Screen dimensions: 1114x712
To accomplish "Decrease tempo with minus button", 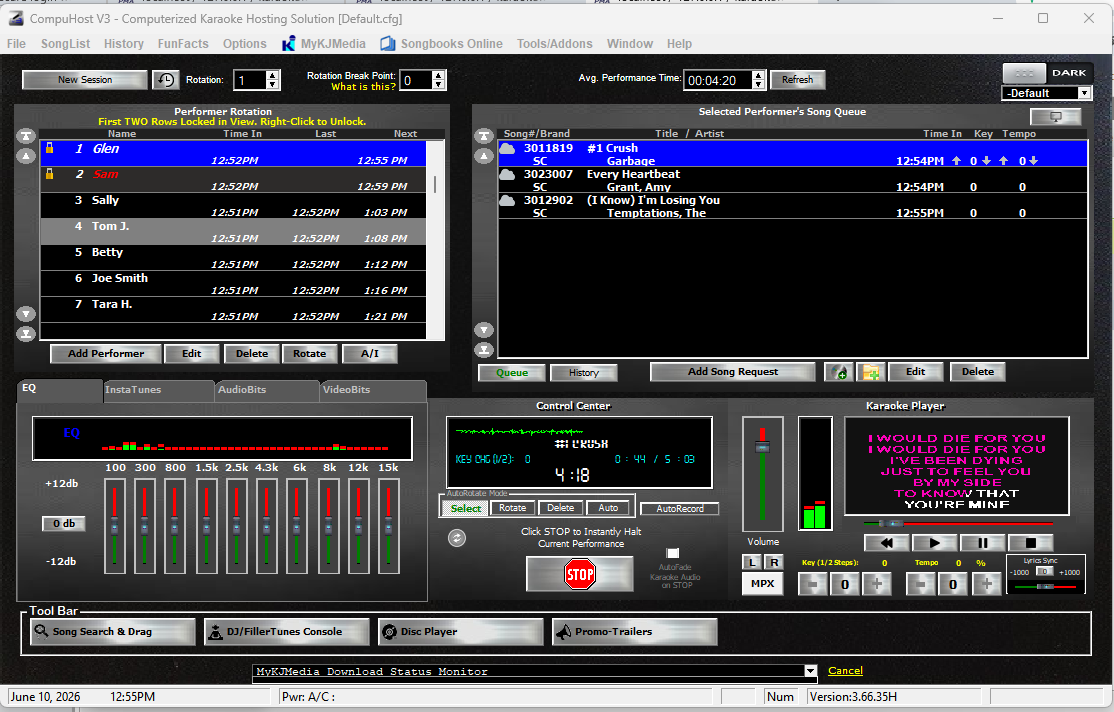I will [x=921, y=584].
